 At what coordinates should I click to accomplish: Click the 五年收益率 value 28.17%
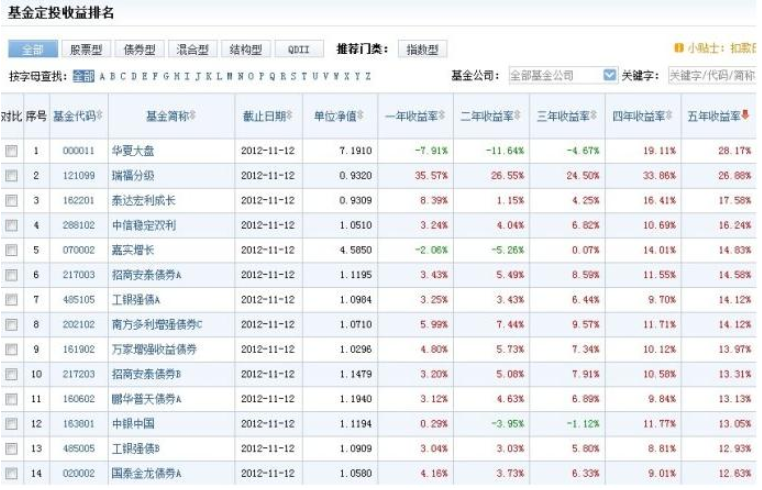735,151
